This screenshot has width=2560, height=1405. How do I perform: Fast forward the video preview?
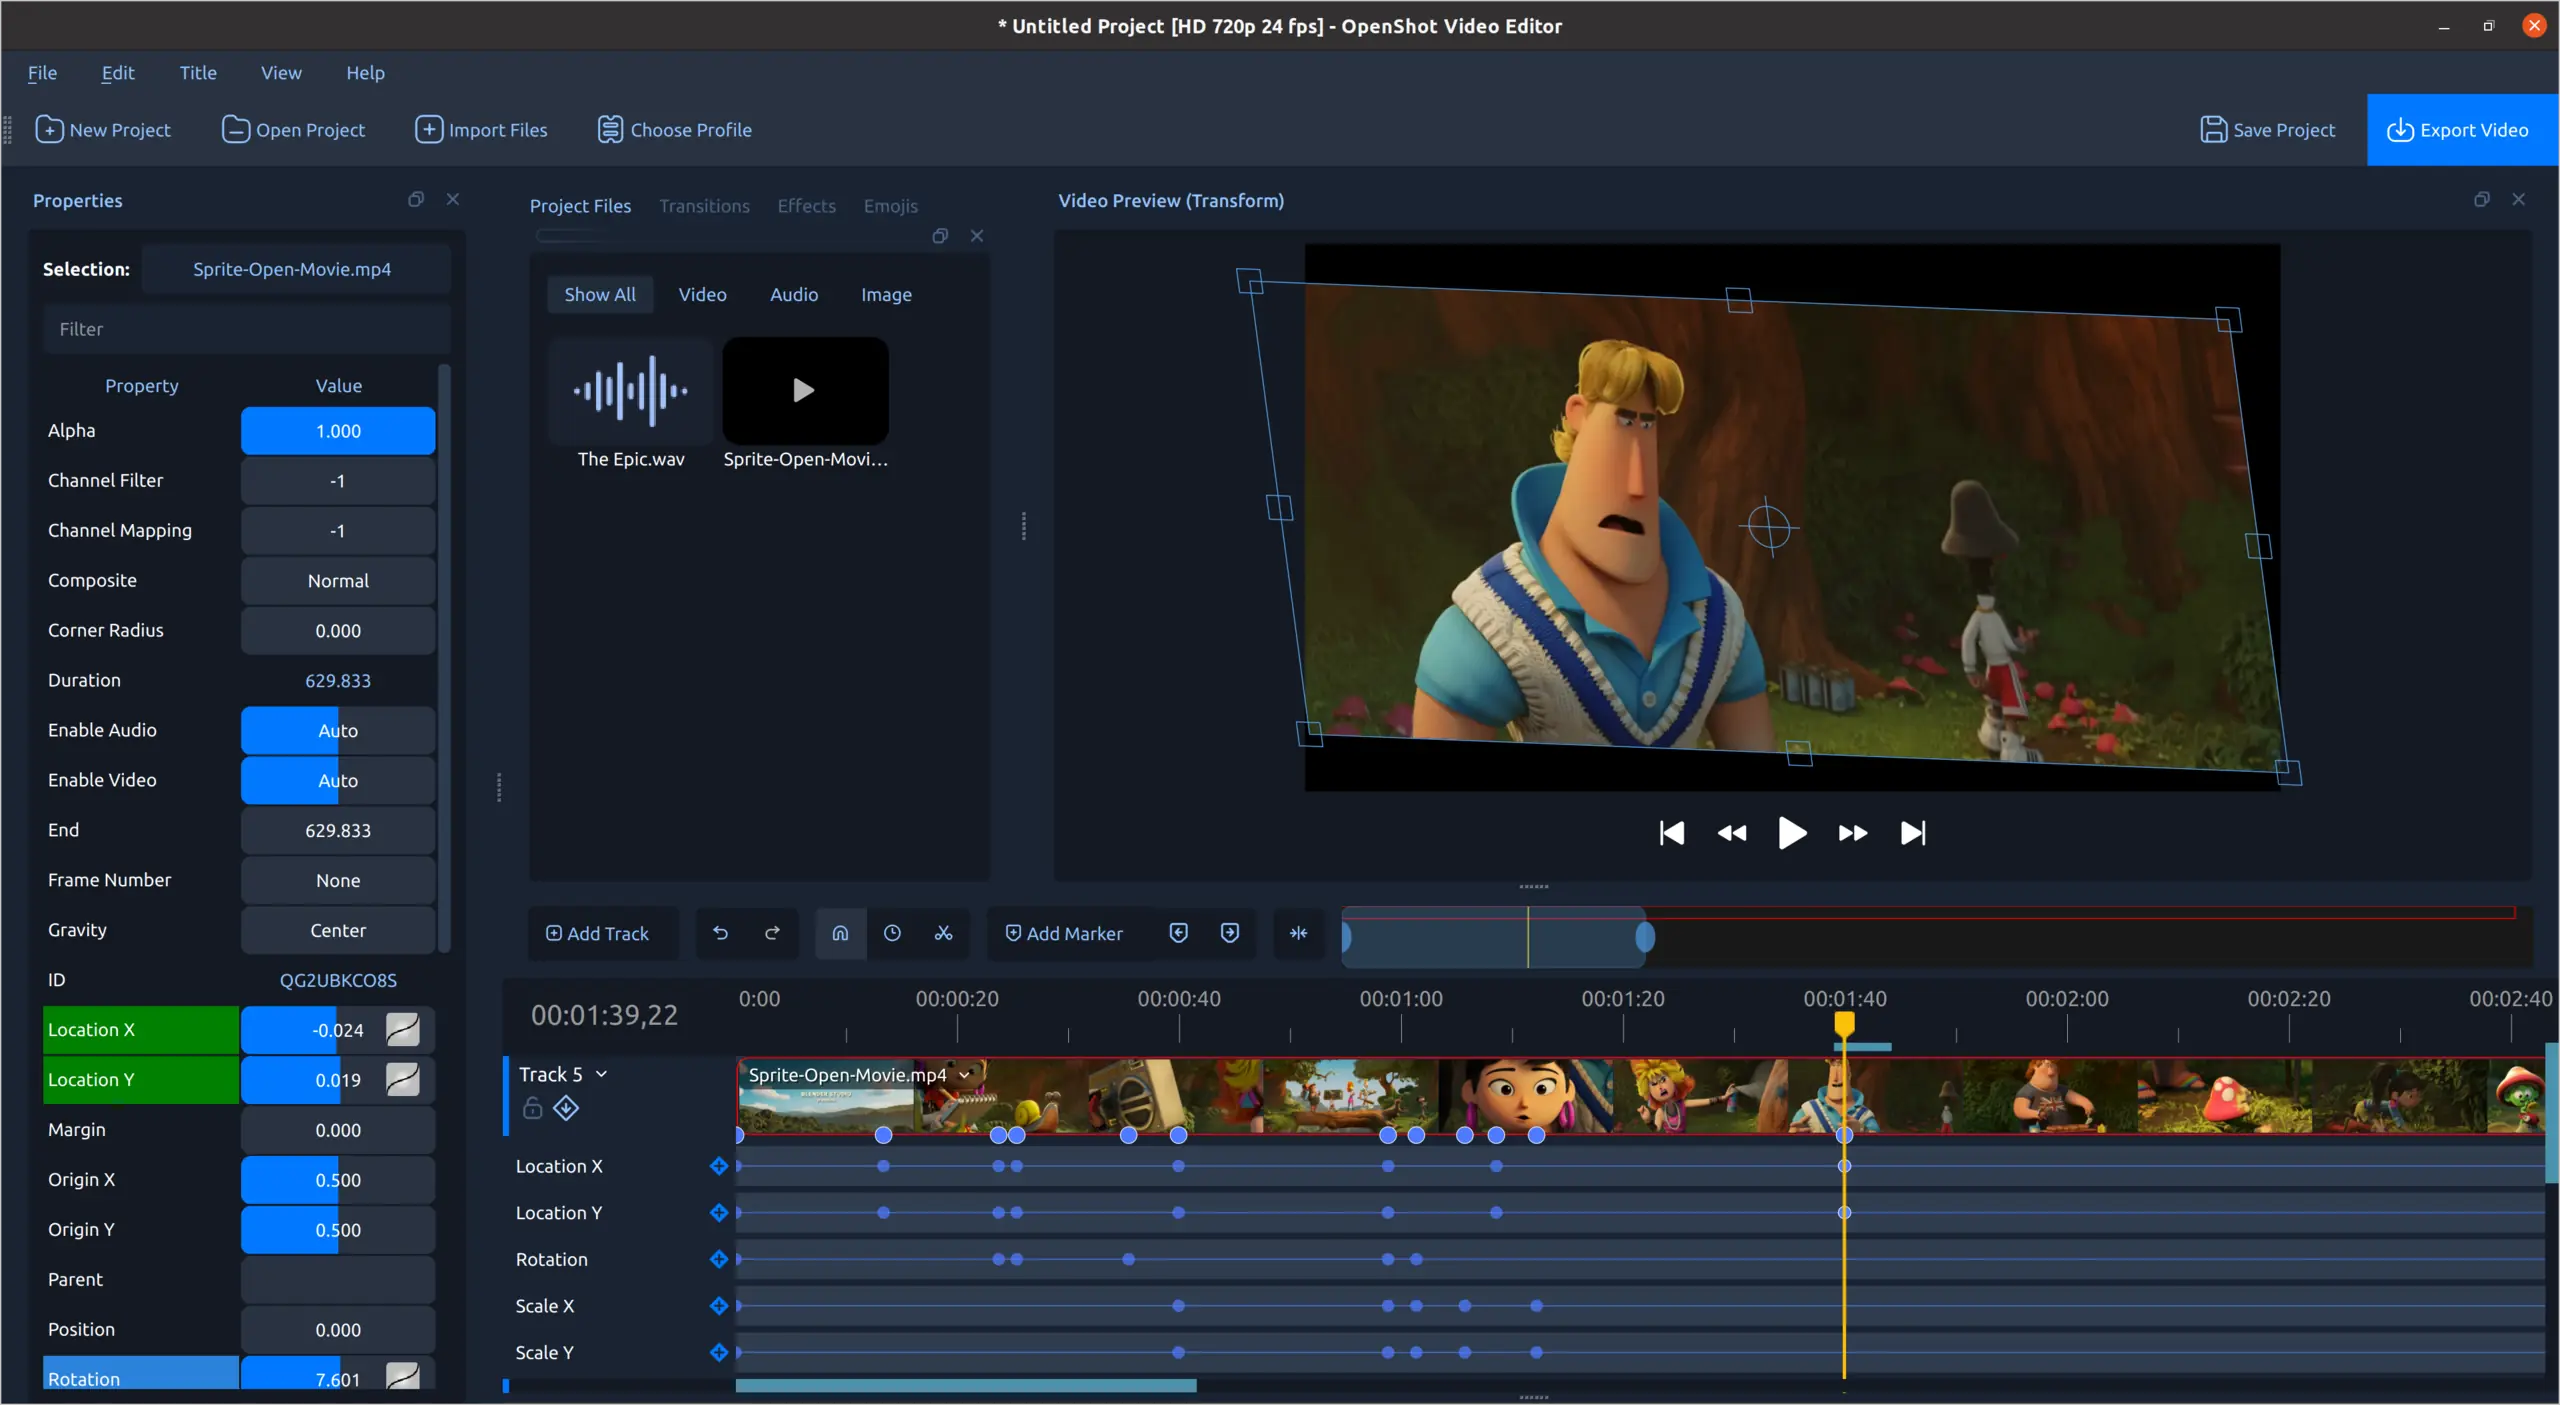(x=1852, y=833)
